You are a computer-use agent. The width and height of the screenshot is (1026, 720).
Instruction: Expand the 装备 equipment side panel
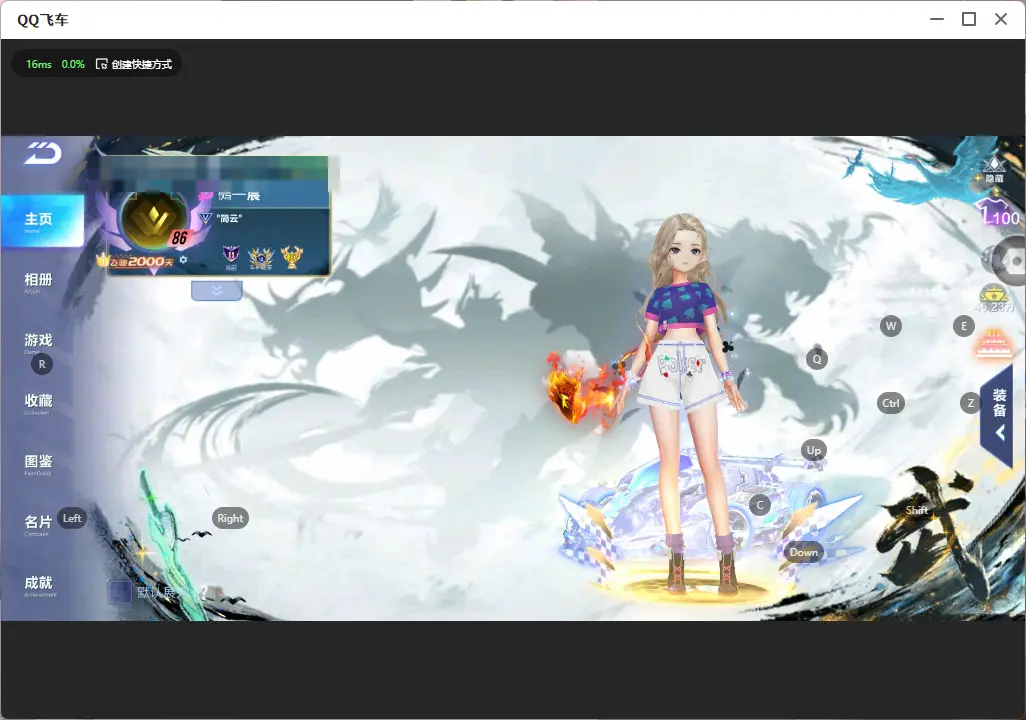pyautogui.click(x=997, y=416)
